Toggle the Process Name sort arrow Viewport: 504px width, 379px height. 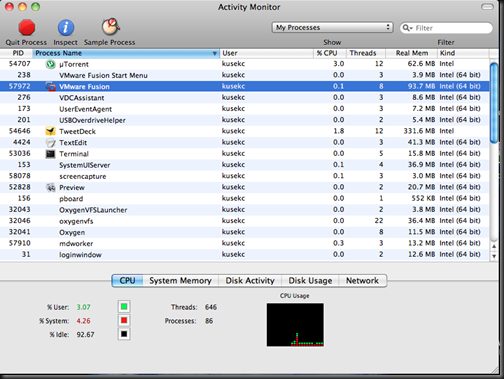(x=214, y=53)
